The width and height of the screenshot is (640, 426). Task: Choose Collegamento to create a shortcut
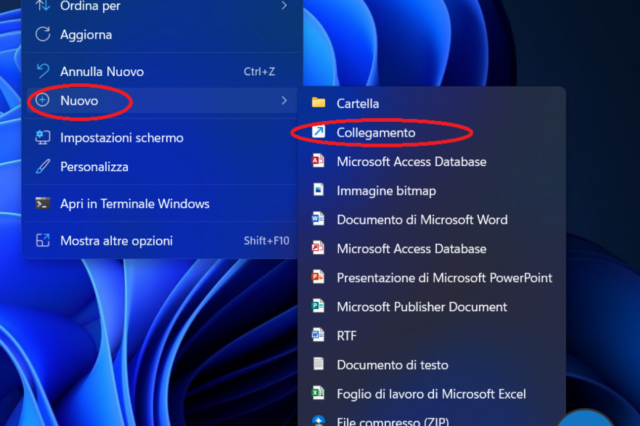pos(432,133)
